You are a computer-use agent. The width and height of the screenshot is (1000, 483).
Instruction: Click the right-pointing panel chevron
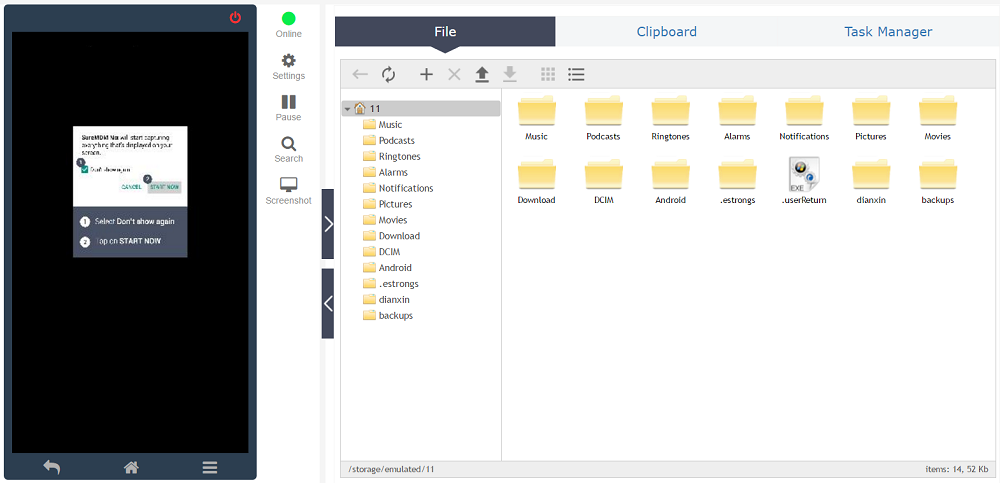[328, 223]
